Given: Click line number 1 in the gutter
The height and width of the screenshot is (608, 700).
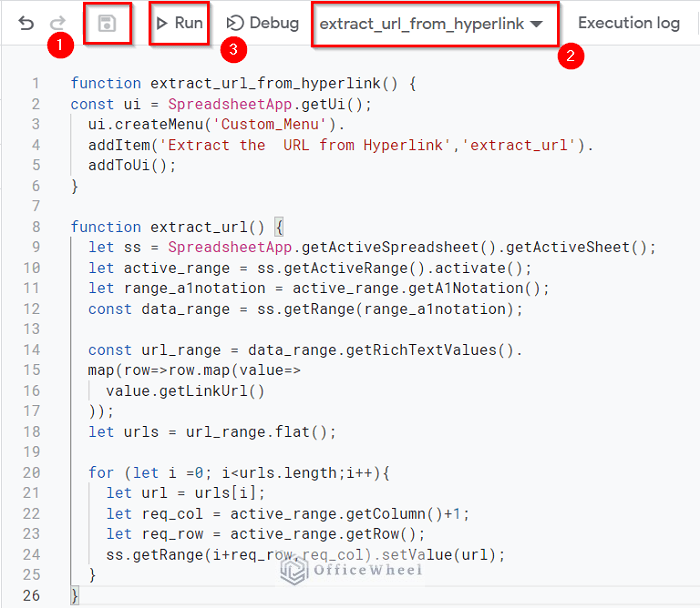Looking at the screenshot, I should pyautogui.click(x=36, y=84).
